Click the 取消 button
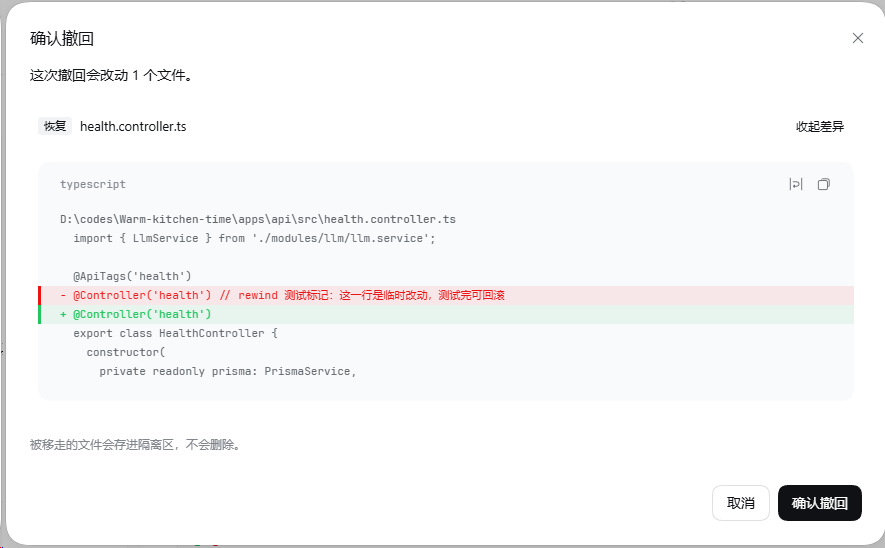885x548 pixels. [741, 503]
